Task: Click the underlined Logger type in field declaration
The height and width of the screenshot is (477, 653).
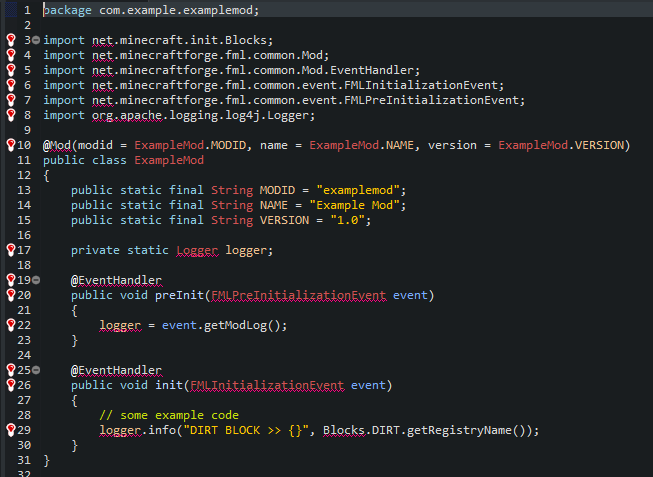Action: pyautogui.click(x=196, y=250)
